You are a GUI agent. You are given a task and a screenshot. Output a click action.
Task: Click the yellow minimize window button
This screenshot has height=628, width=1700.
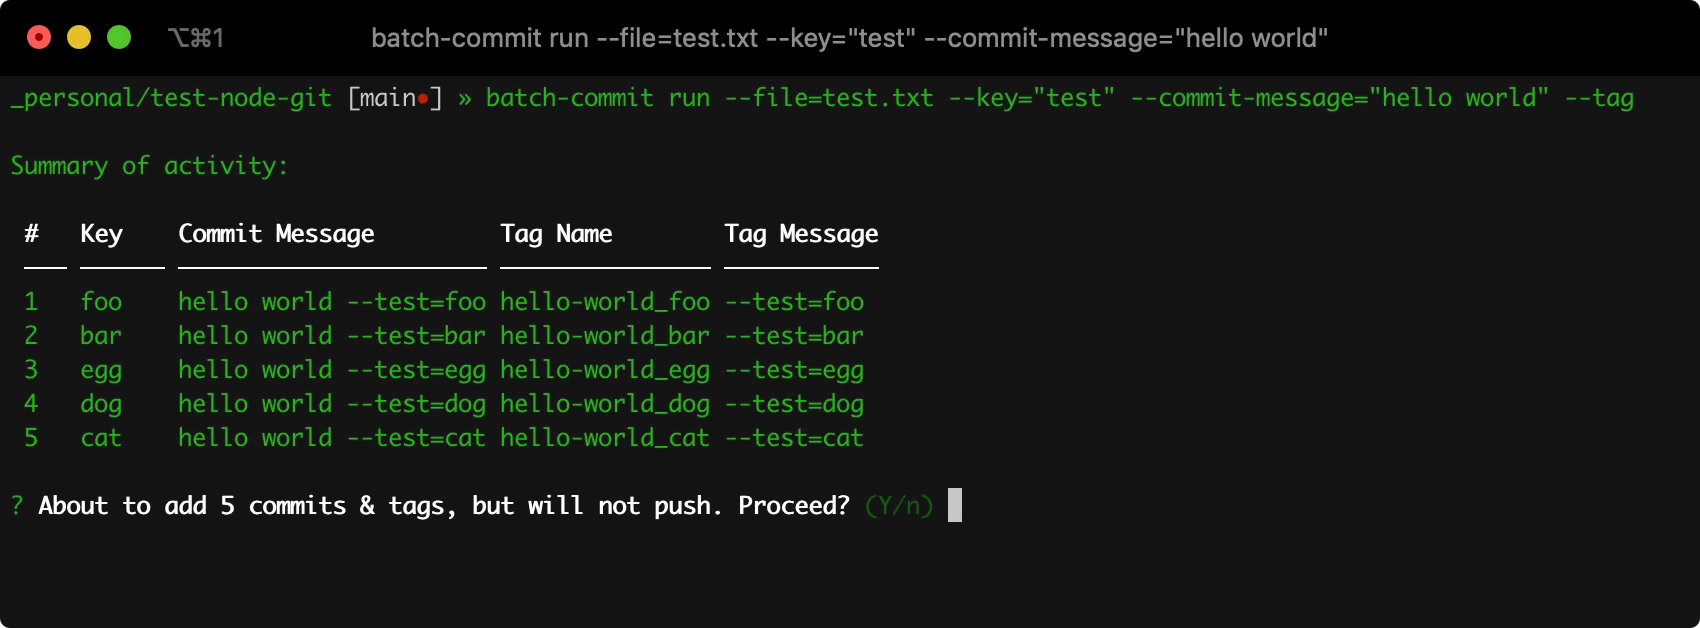tap(79, 38)
